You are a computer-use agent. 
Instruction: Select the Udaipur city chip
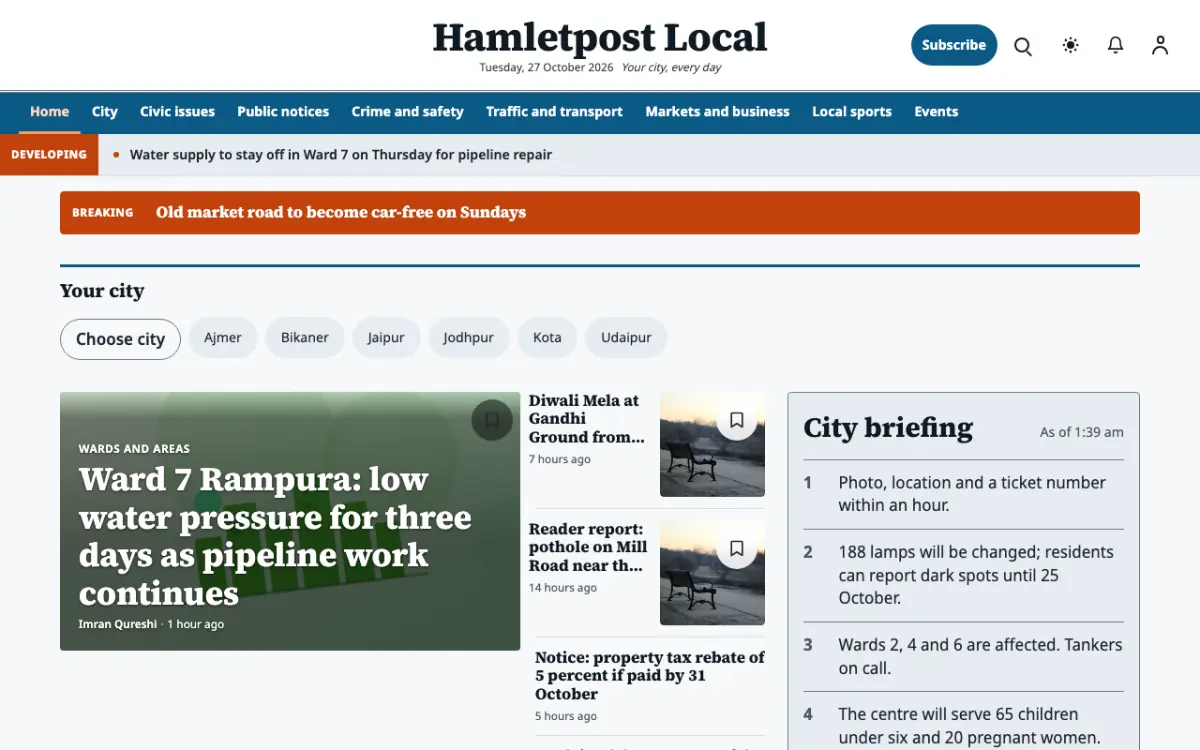pos(626,338)
